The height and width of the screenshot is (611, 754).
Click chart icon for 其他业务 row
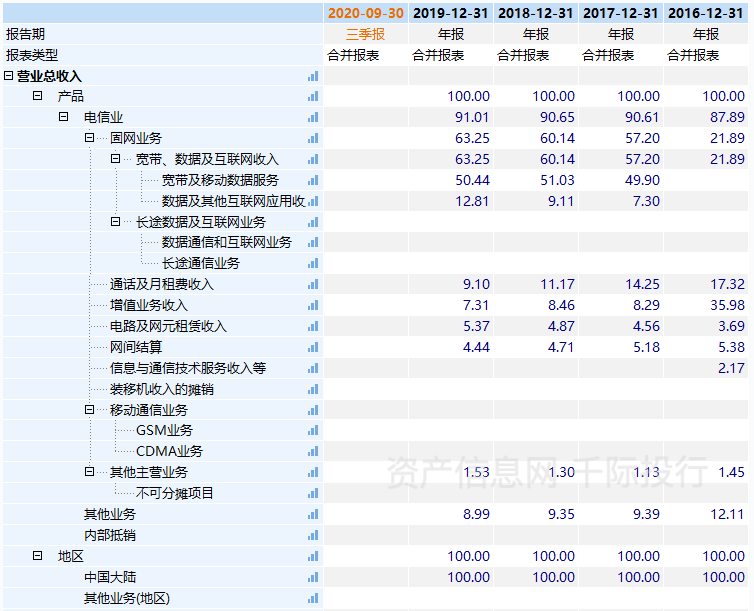pyautogui.click(x=313, y=514)
